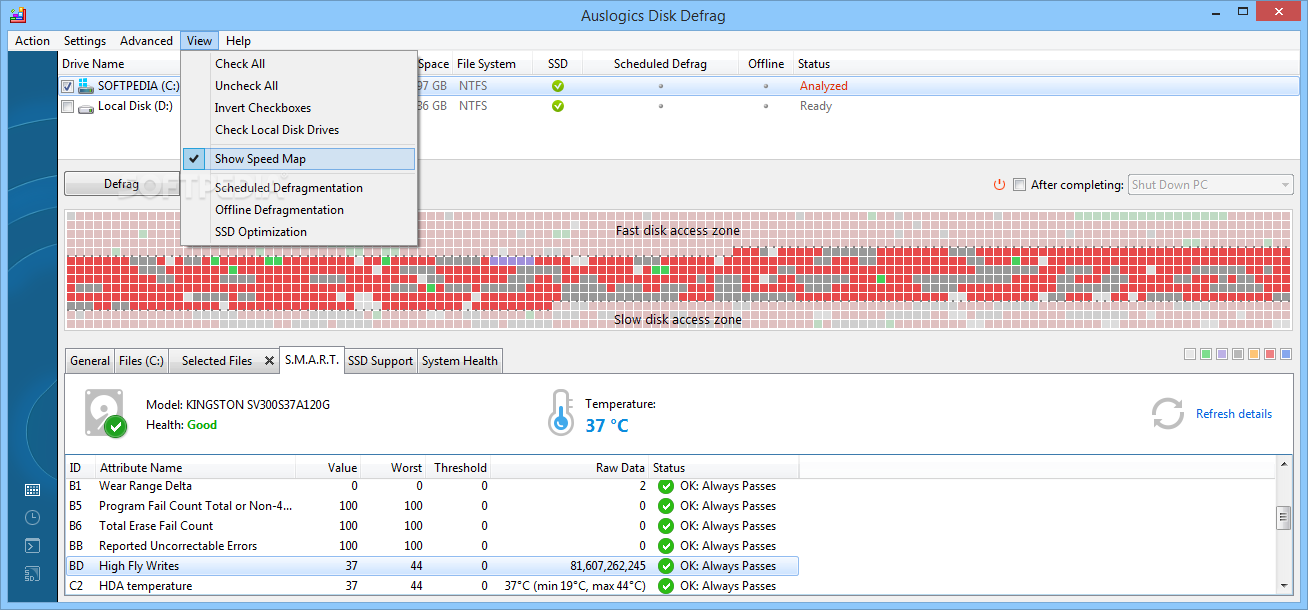
Task: Click the Analyzed status text
Action: coord(824,86)
